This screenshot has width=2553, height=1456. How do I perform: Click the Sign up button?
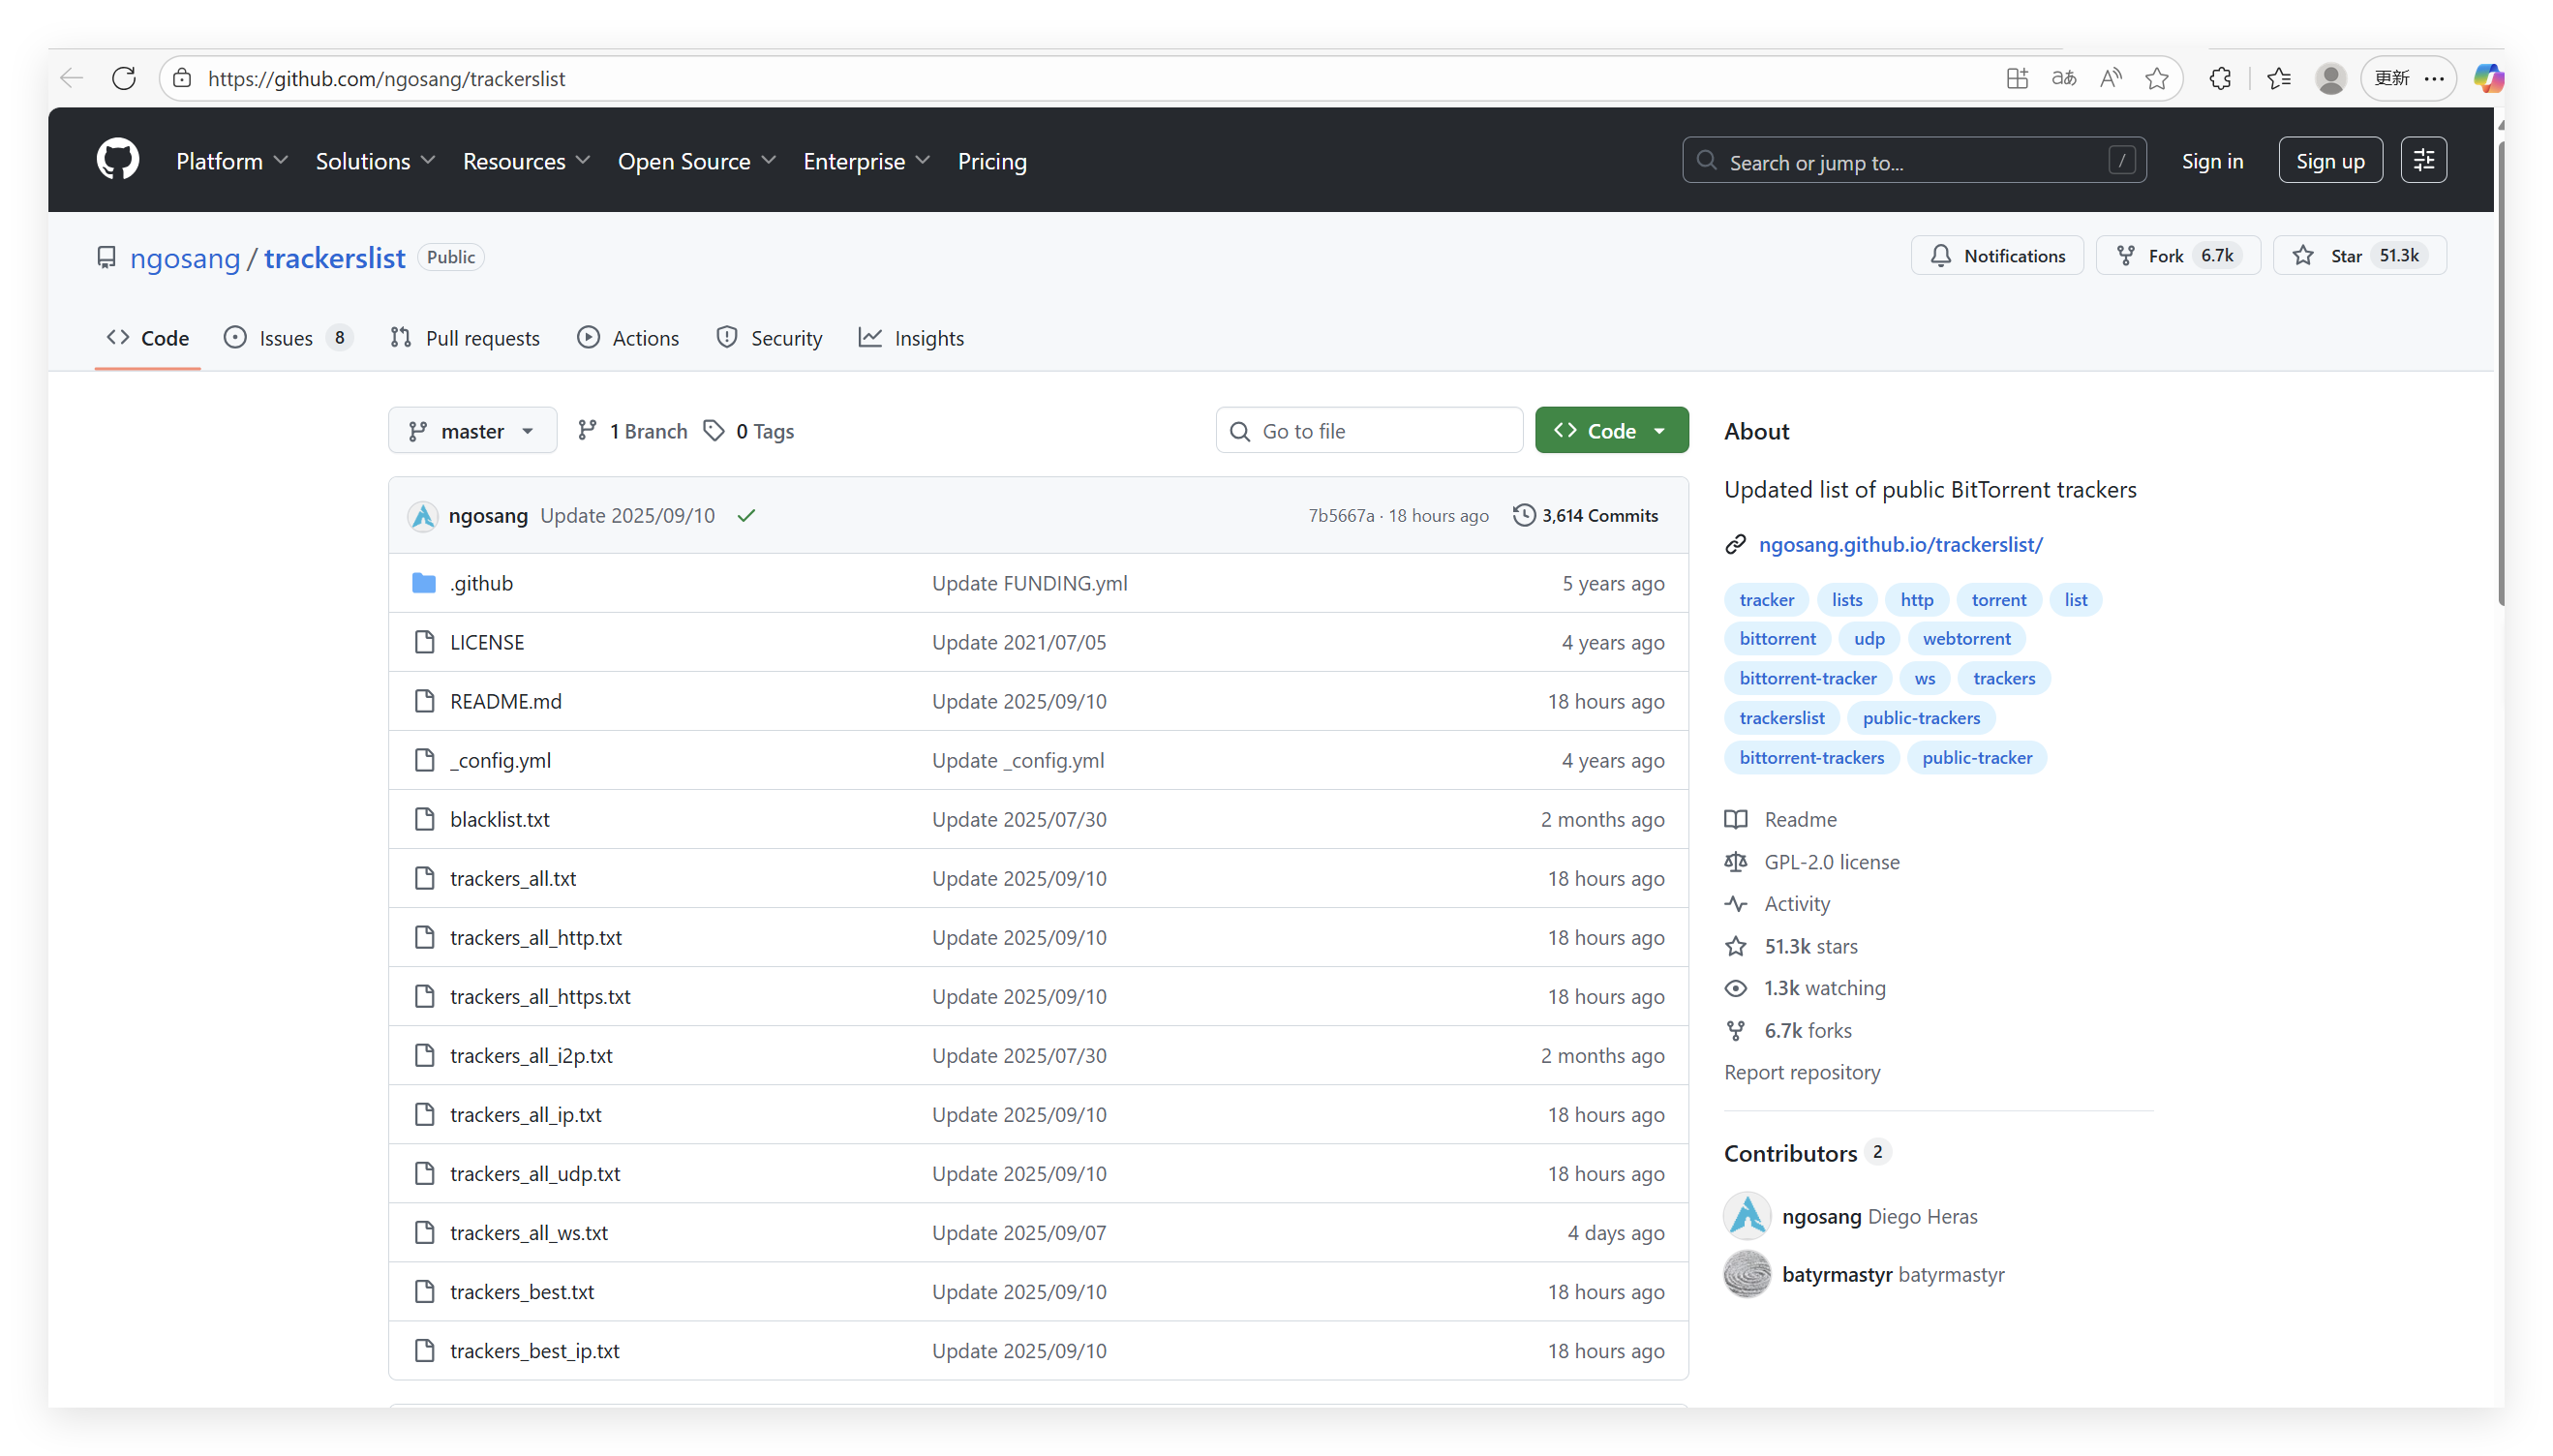[x=2329, y=161]
